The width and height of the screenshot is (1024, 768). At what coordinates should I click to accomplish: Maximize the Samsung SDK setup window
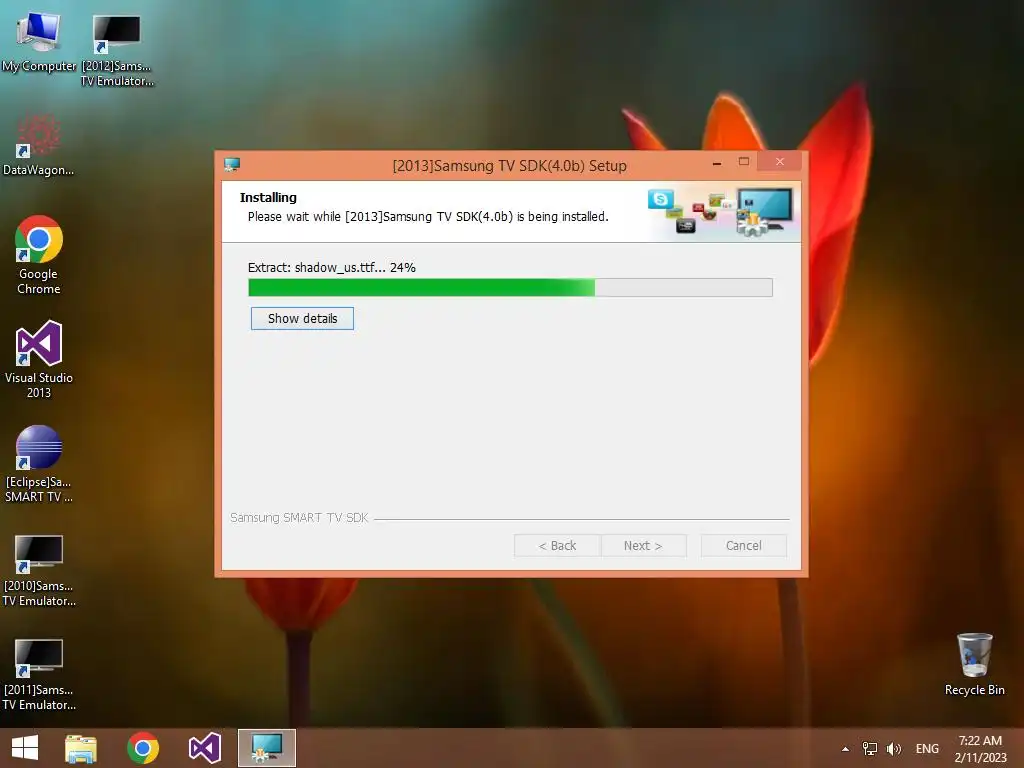pos(744,162)
